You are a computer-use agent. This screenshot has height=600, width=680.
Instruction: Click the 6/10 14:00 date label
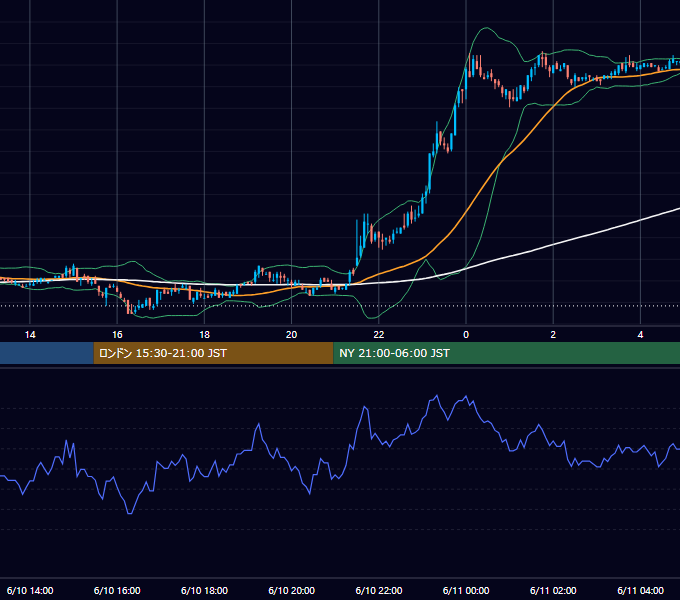30,590
